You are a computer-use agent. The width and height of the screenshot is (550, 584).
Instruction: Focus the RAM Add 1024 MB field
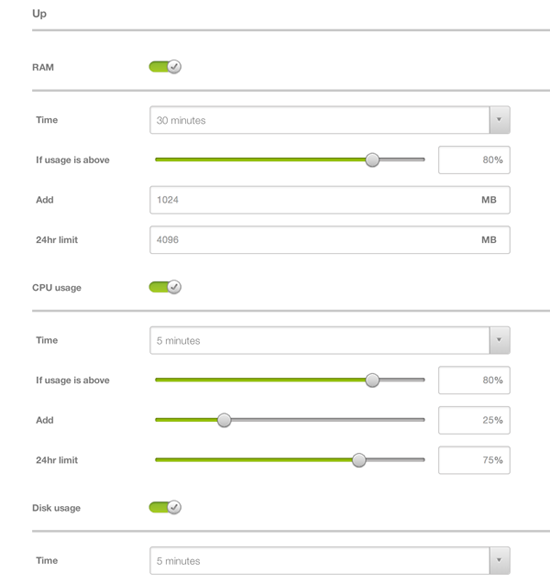click(x=330, y=200)
